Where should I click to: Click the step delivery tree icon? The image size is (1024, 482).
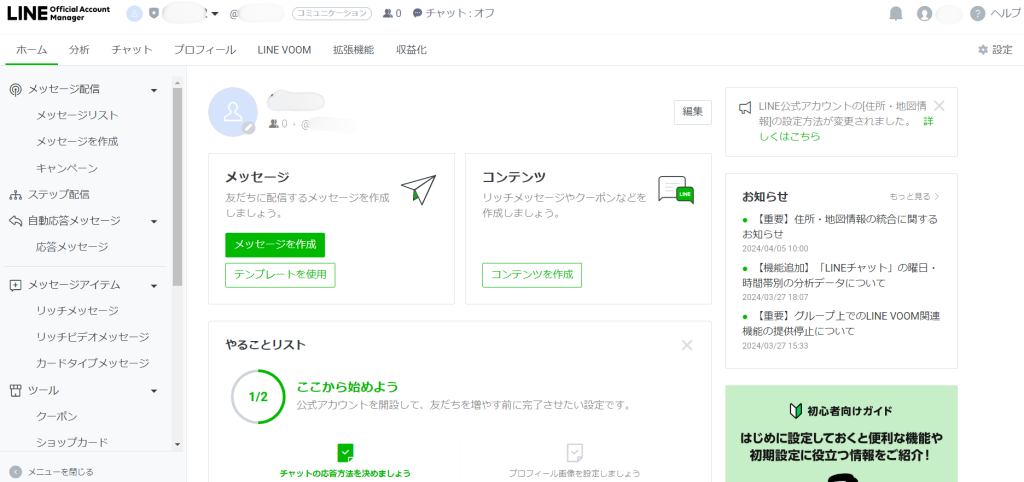(15, 195)
